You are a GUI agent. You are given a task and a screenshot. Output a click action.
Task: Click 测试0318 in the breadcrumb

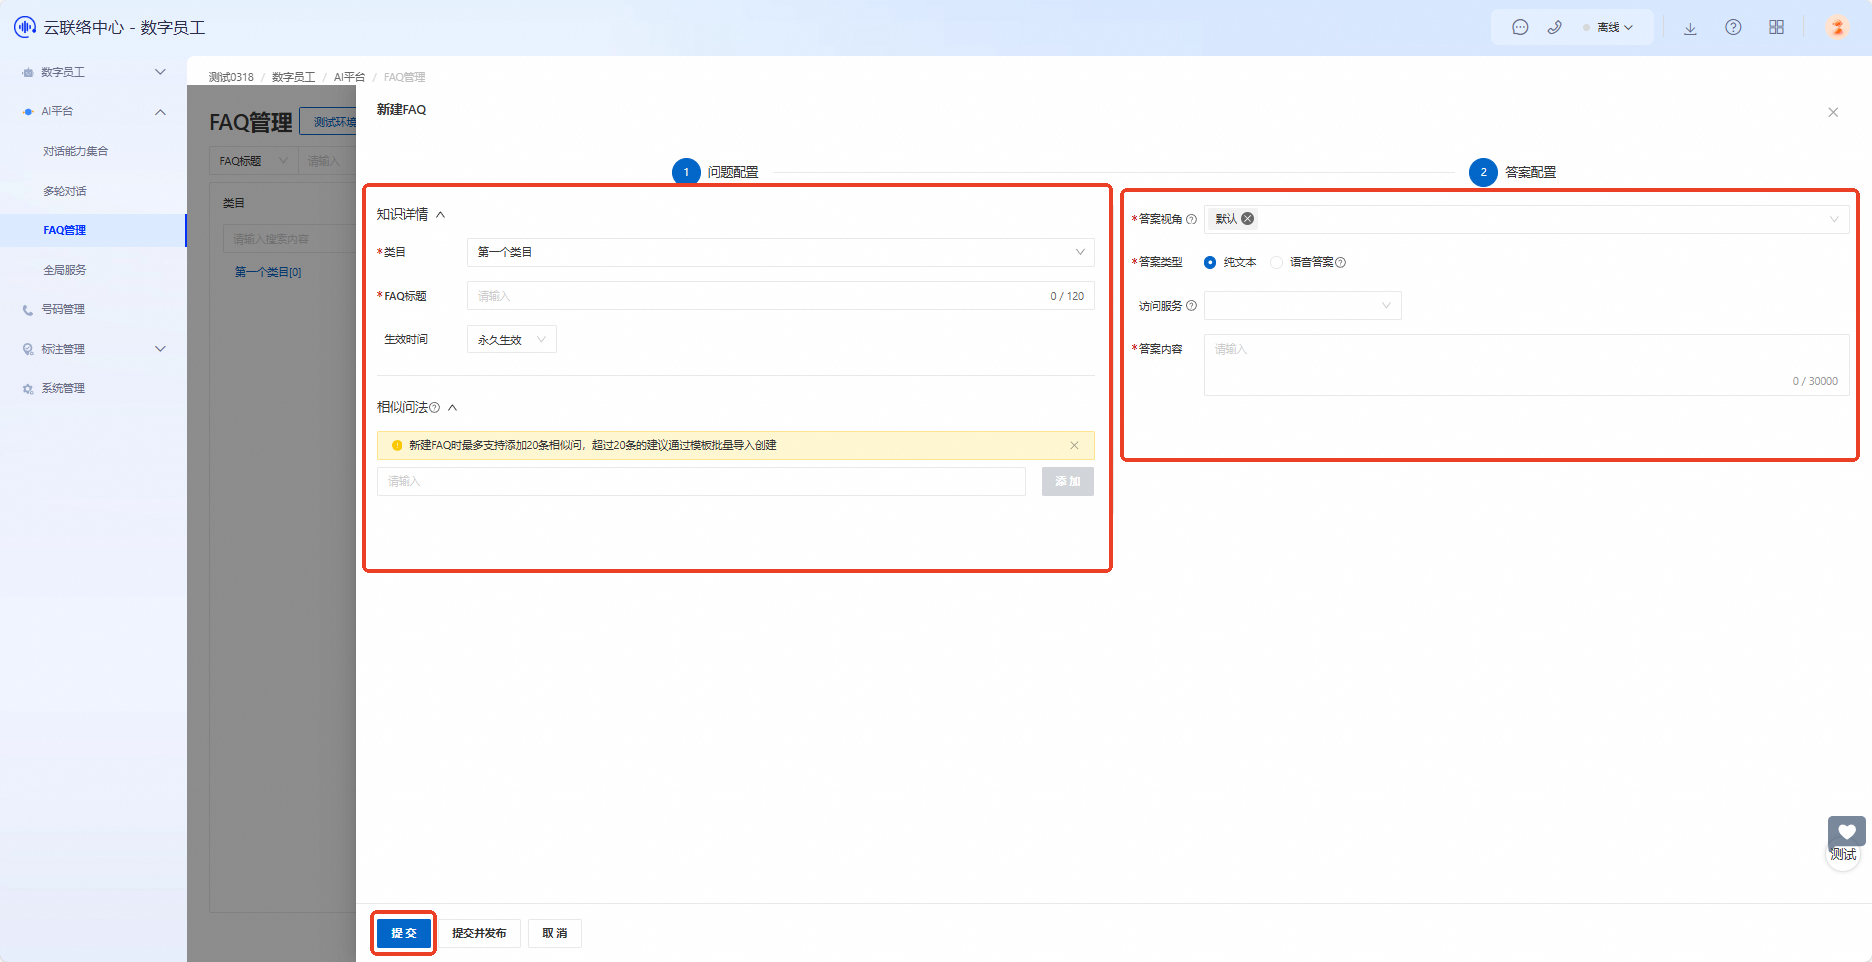click(x=231, y=77)
